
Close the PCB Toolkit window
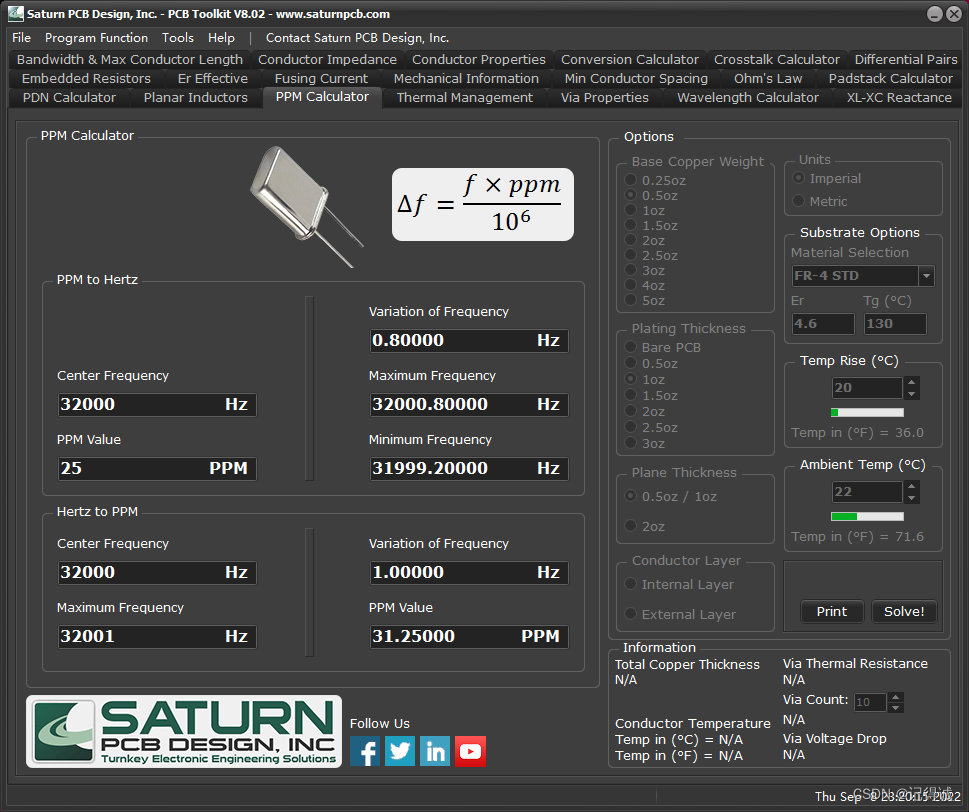click(x=954, y=14)
